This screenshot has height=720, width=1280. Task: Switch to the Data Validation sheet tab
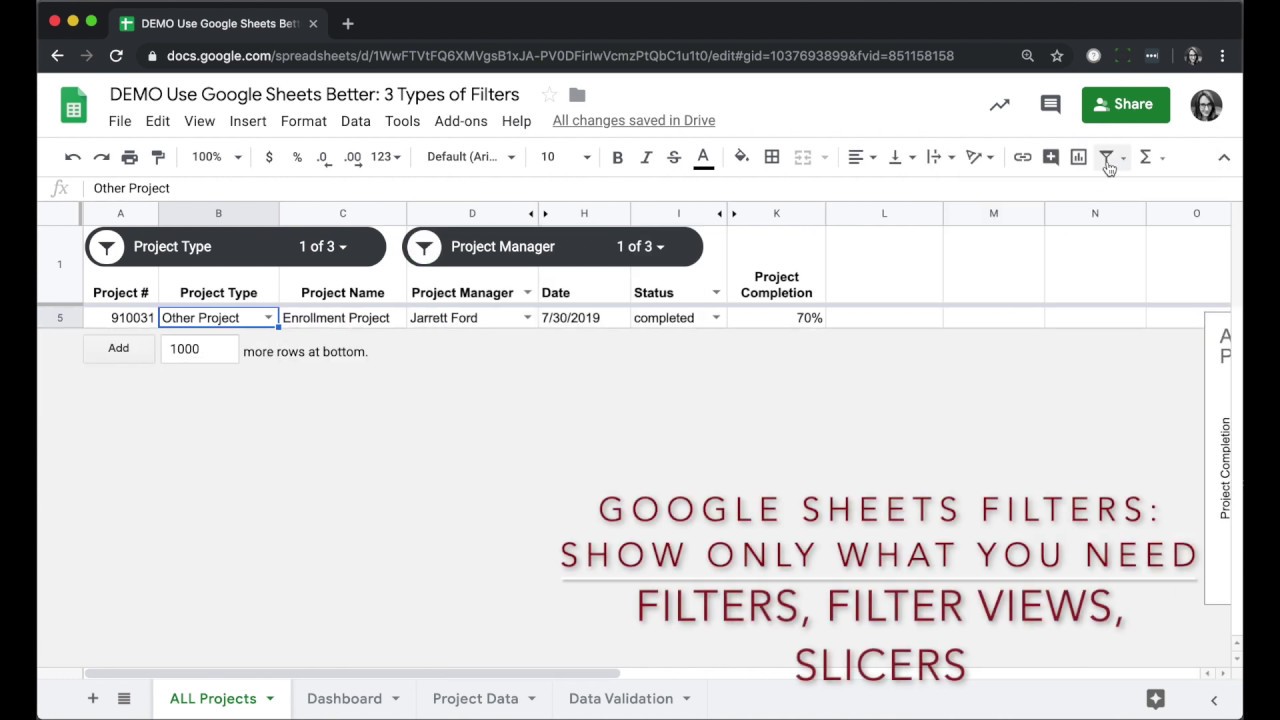tap(621, 699)
